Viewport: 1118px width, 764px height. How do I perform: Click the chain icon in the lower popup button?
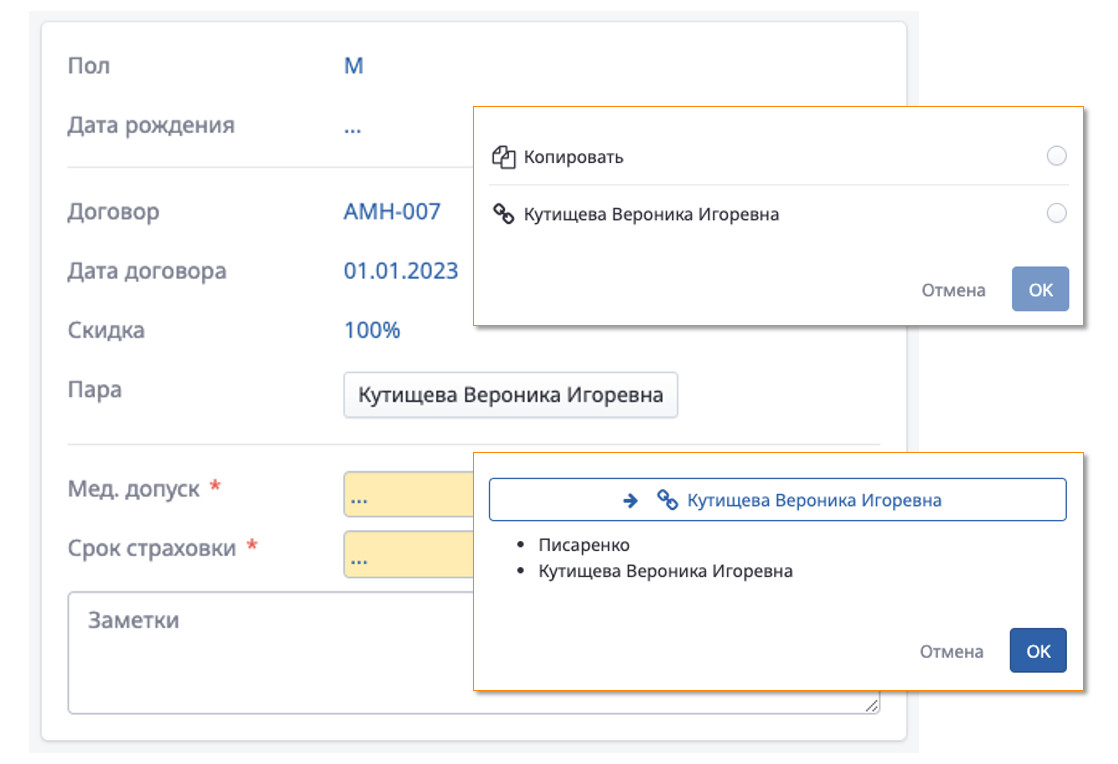tap(667, 500)
